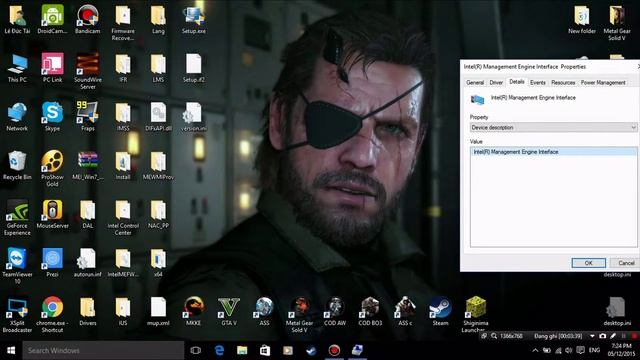
Task: Open the clock showing 7:24 PM
Action: (621, 350)
